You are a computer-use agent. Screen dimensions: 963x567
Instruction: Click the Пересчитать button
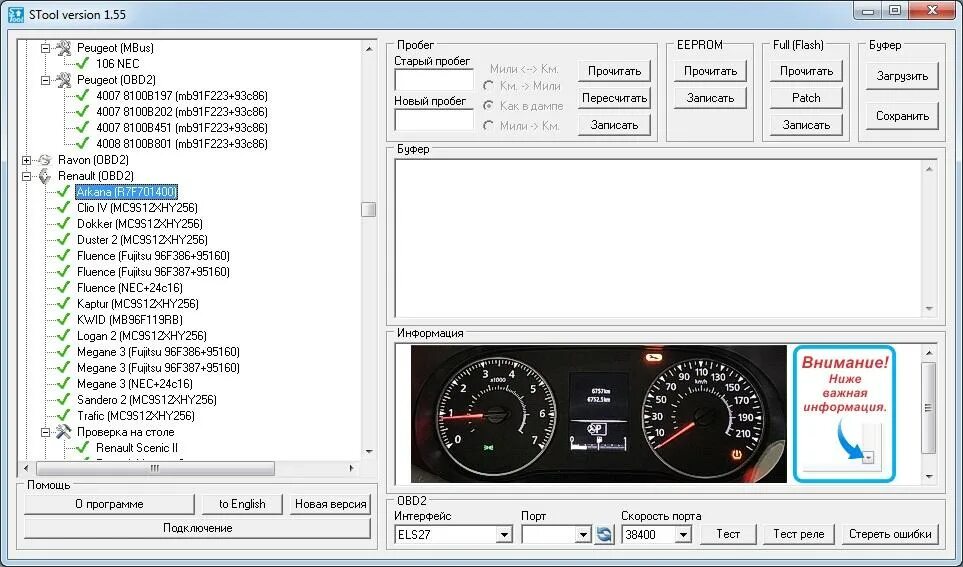(x=614, y=98)
